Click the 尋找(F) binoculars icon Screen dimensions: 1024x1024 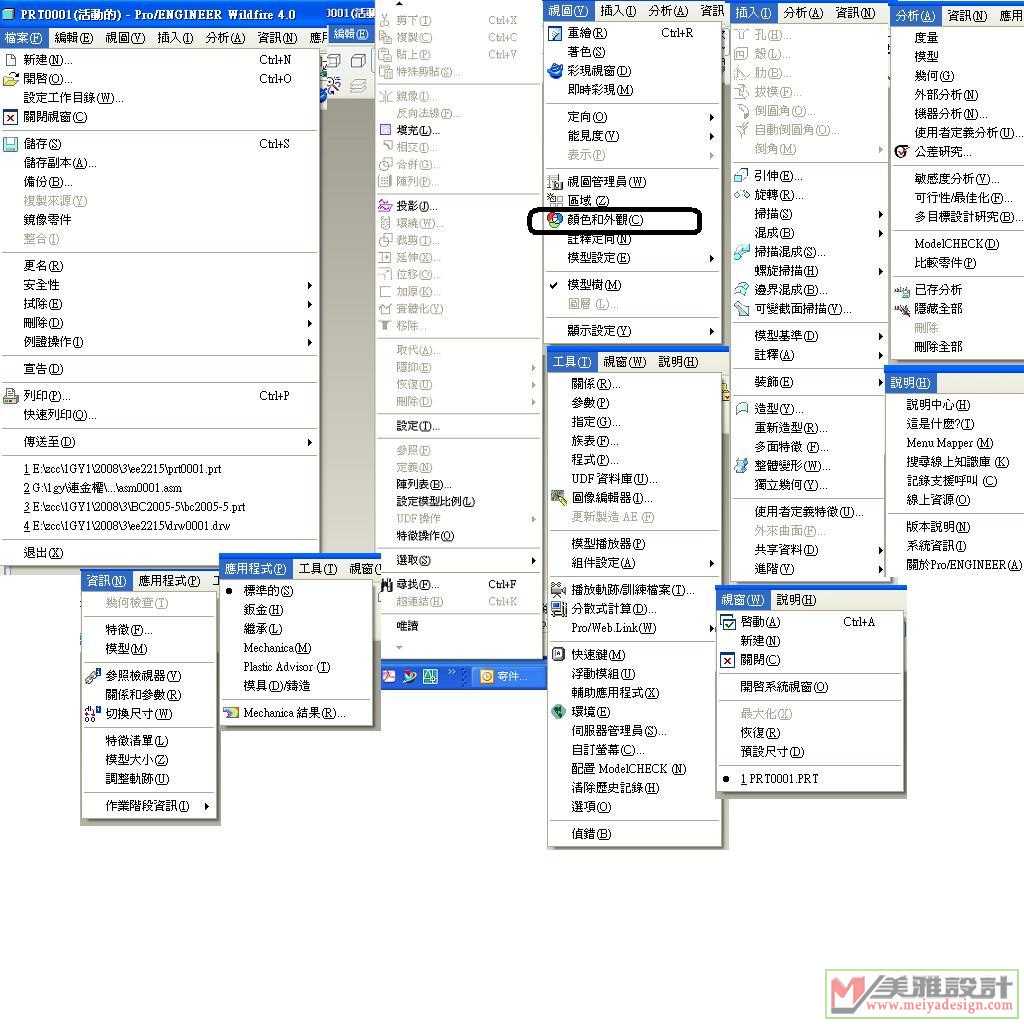pyautogui.click(x=387, y=584)
